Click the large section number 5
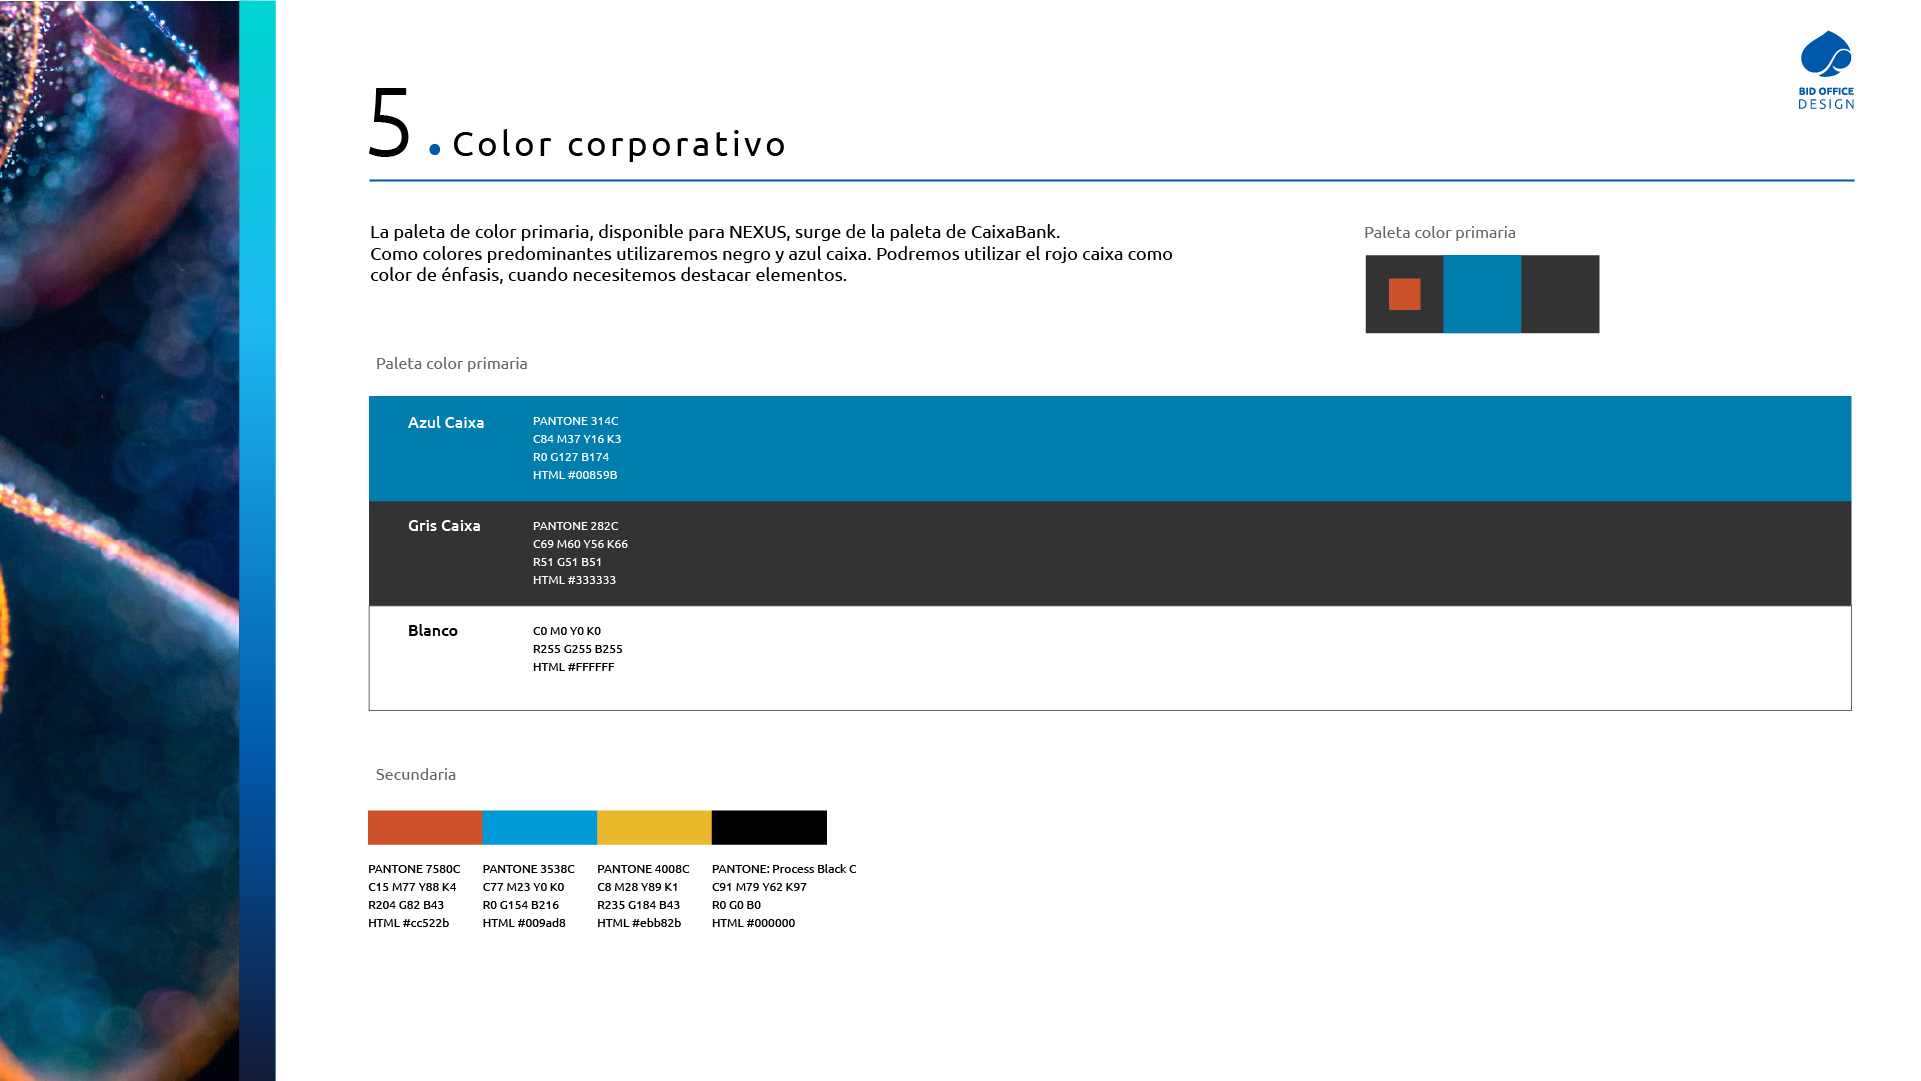 coord(390,123)
